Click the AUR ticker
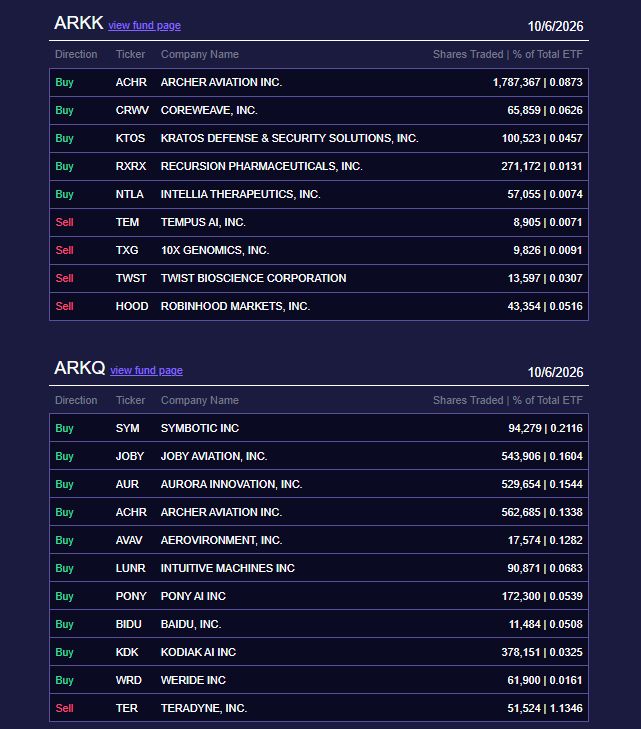 127,484
